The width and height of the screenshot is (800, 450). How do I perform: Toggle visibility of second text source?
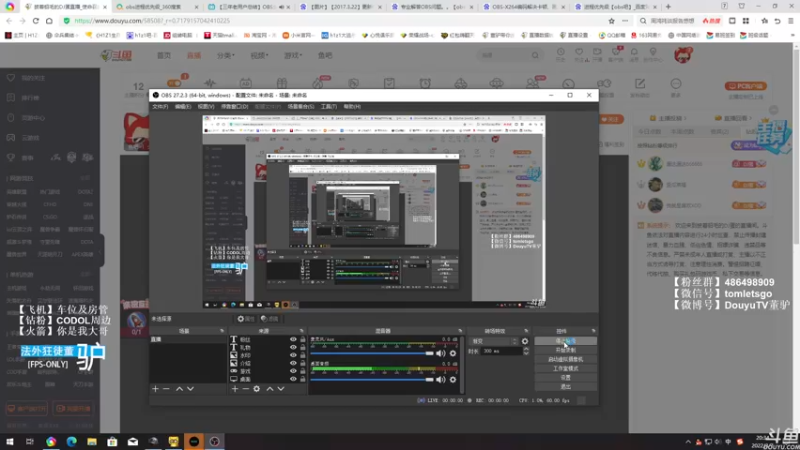(293, 347)
